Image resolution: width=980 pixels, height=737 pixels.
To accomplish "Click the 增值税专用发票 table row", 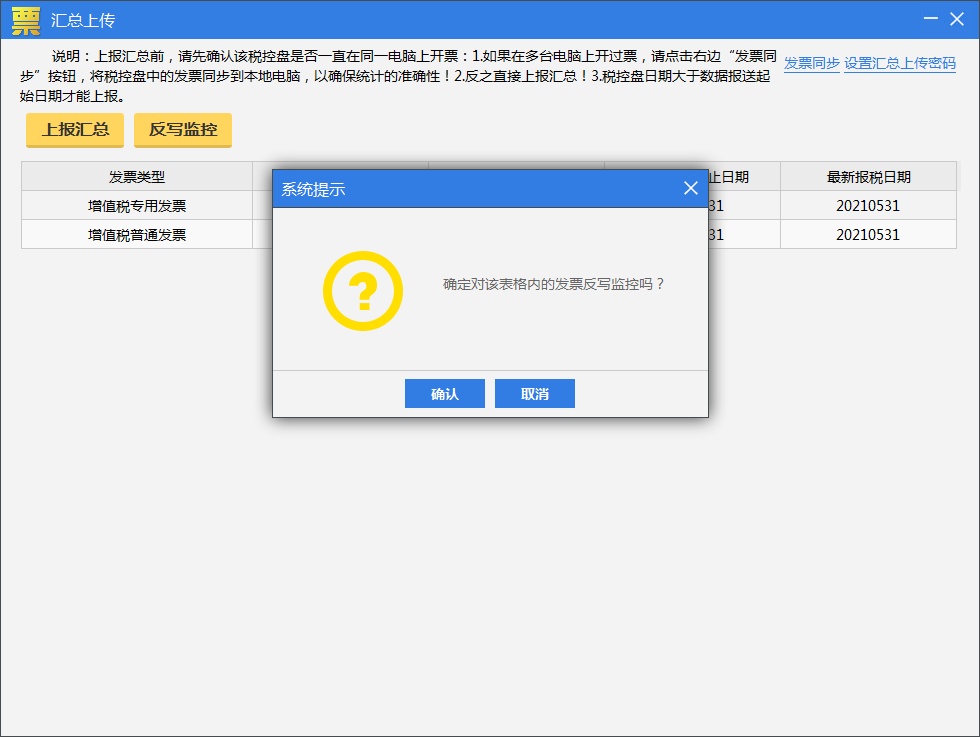I will click(137, 205).
